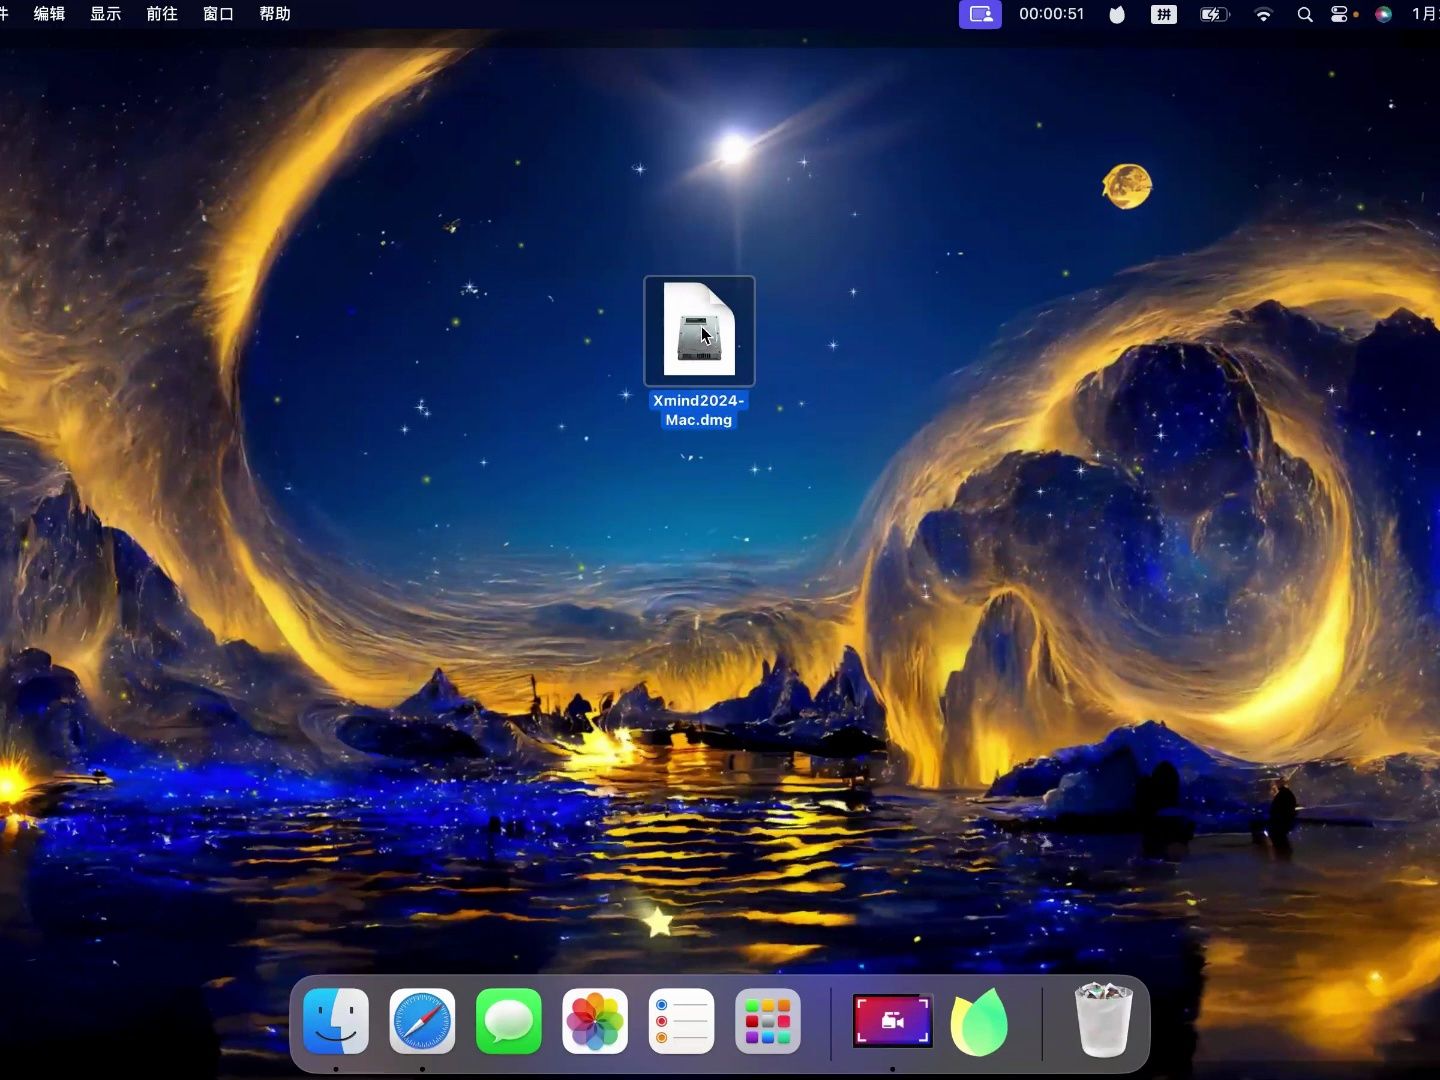The width and height of the screenshot is (1440, 1080).
Task: Click the battery status icon
Action: tap(1214, 15)
